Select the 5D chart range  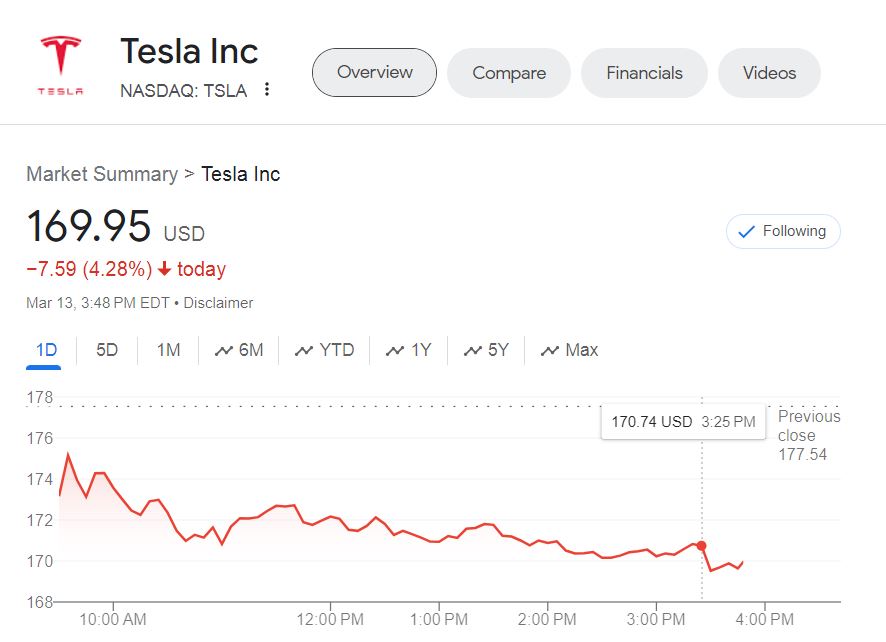(107, 350)
